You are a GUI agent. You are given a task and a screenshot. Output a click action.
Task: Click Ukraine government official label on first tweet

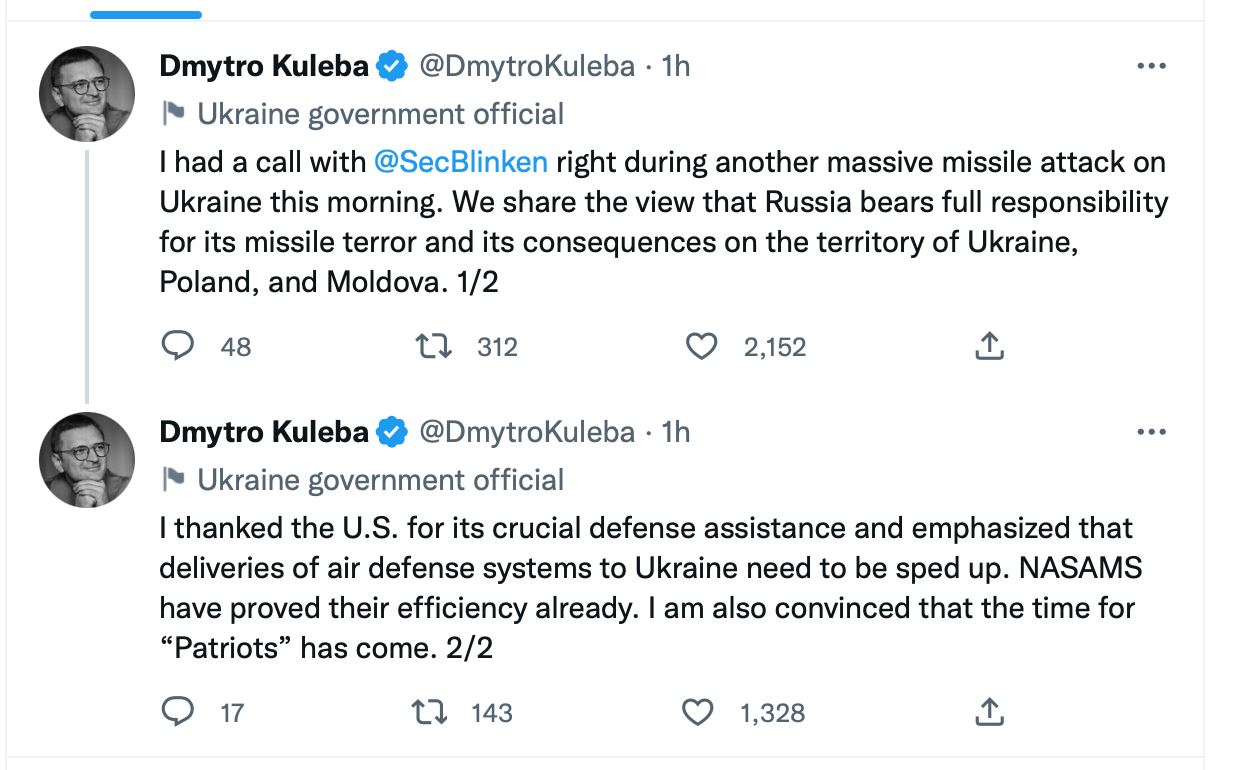(x=380, y=114)
